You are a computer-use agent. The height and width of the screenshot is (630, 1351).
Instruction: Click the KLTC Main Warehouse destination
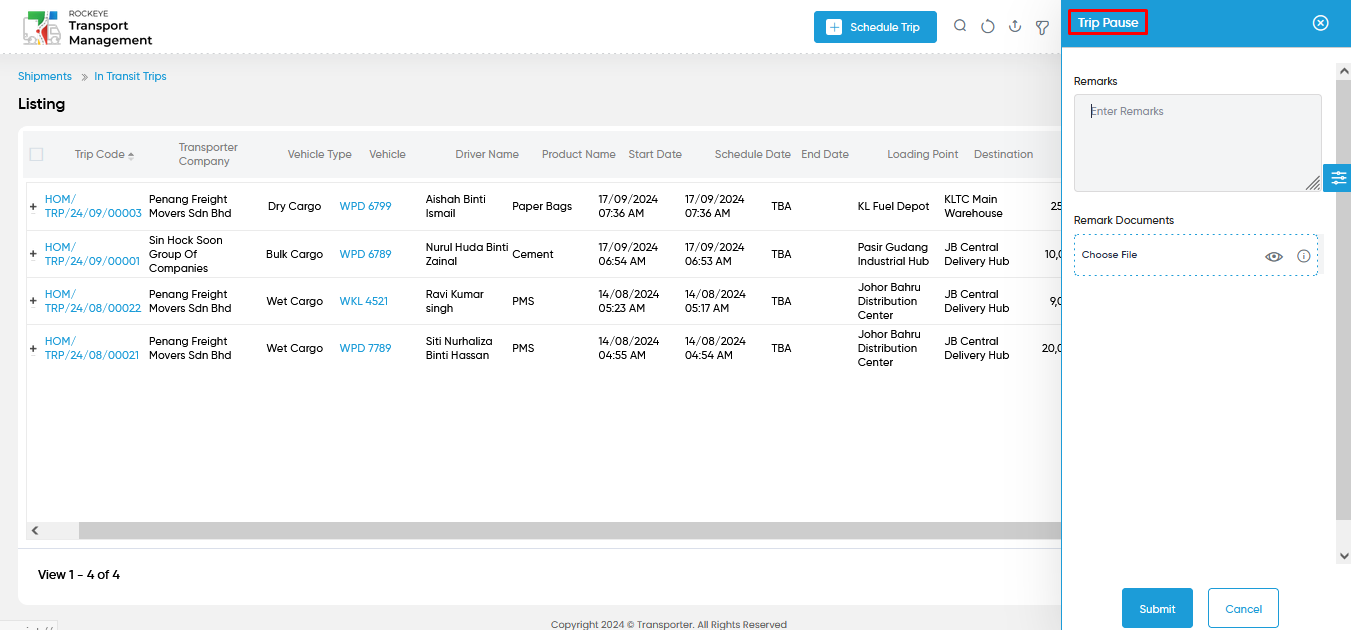click(x=973, y=206)
